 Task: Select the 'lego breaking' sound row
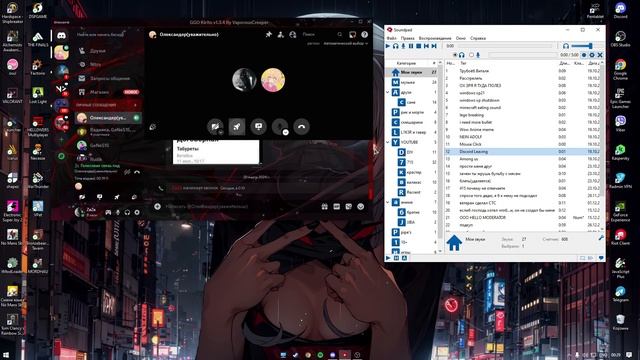tap(522, 115)
